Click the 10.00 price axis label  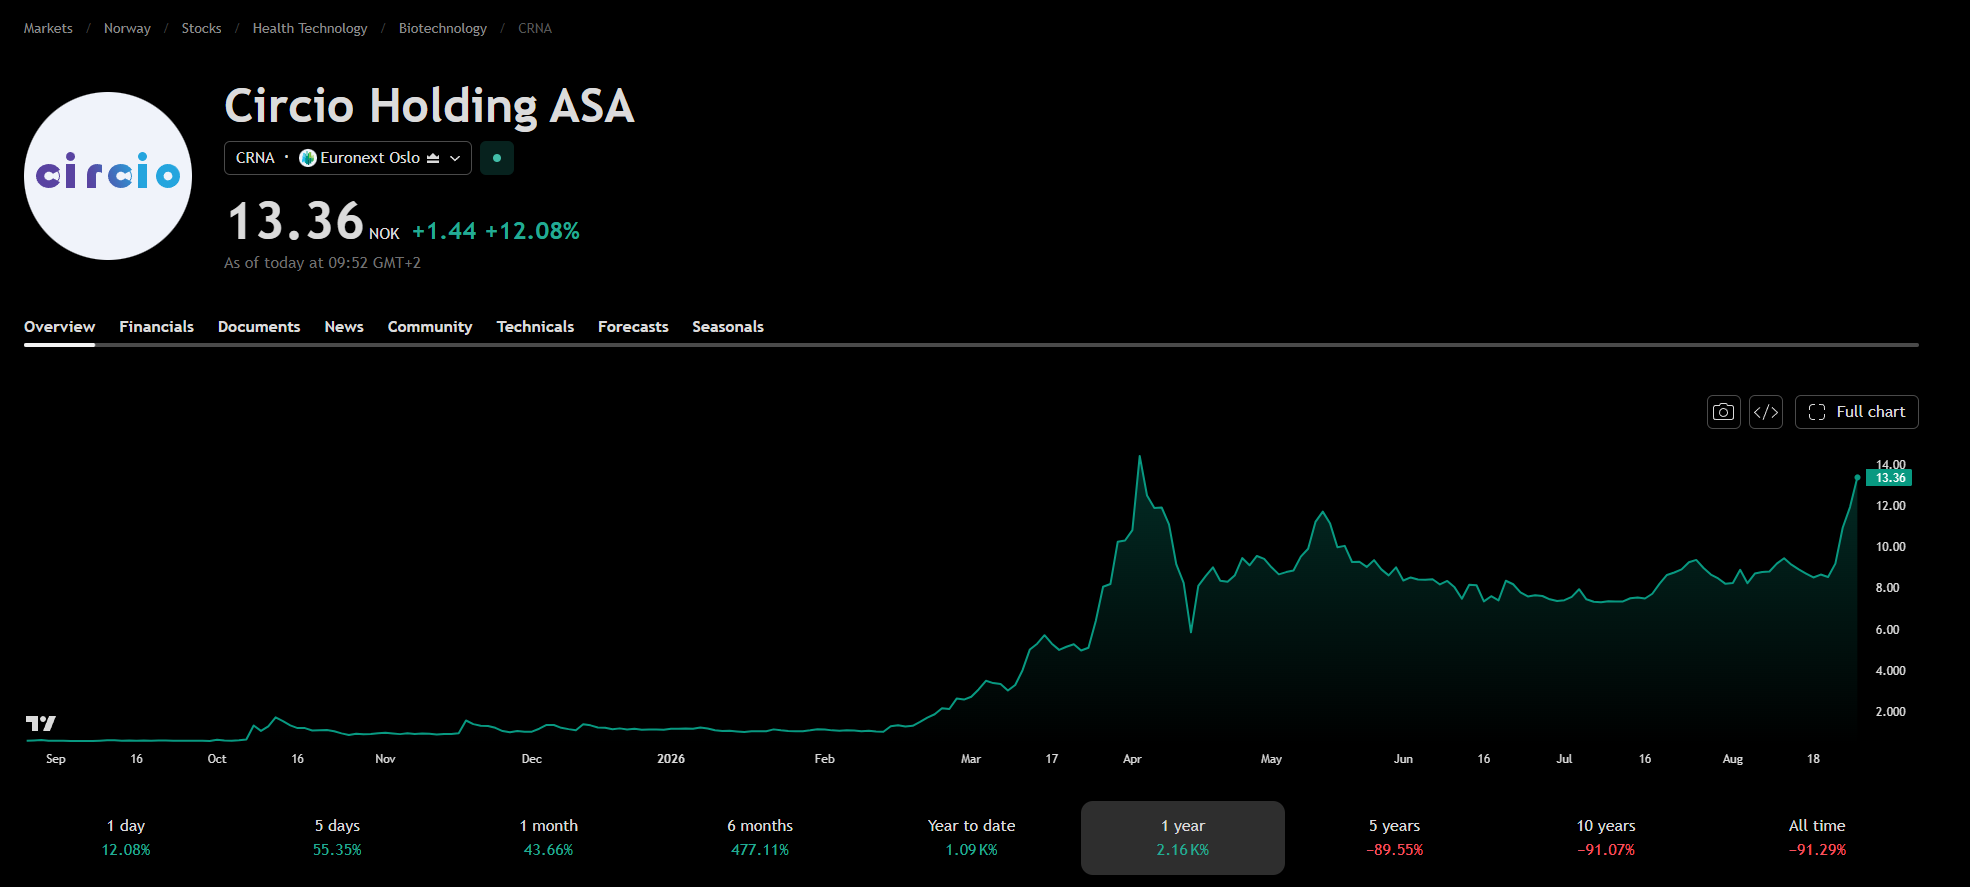(x=1890, y=547)
